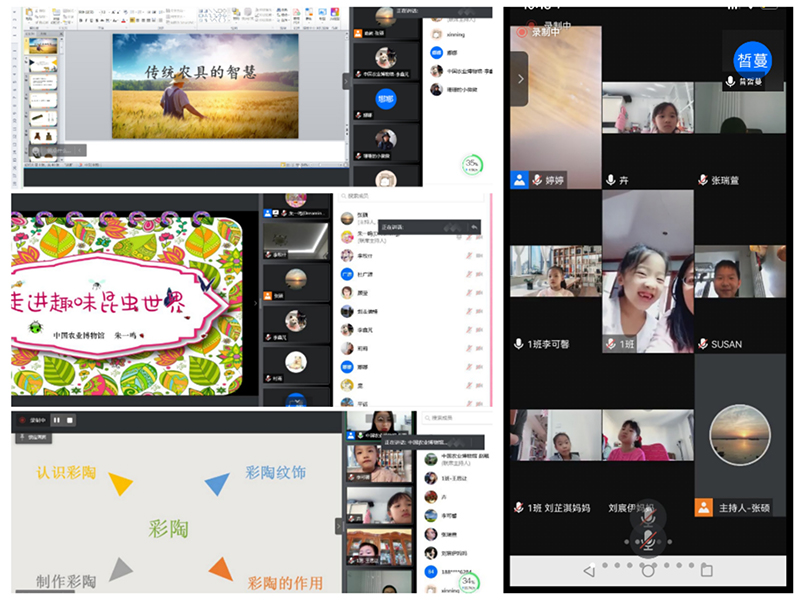Screen dimensions: 800x600
Task: Tap the phone recent apps square button
Action: [x=707, y=570]
